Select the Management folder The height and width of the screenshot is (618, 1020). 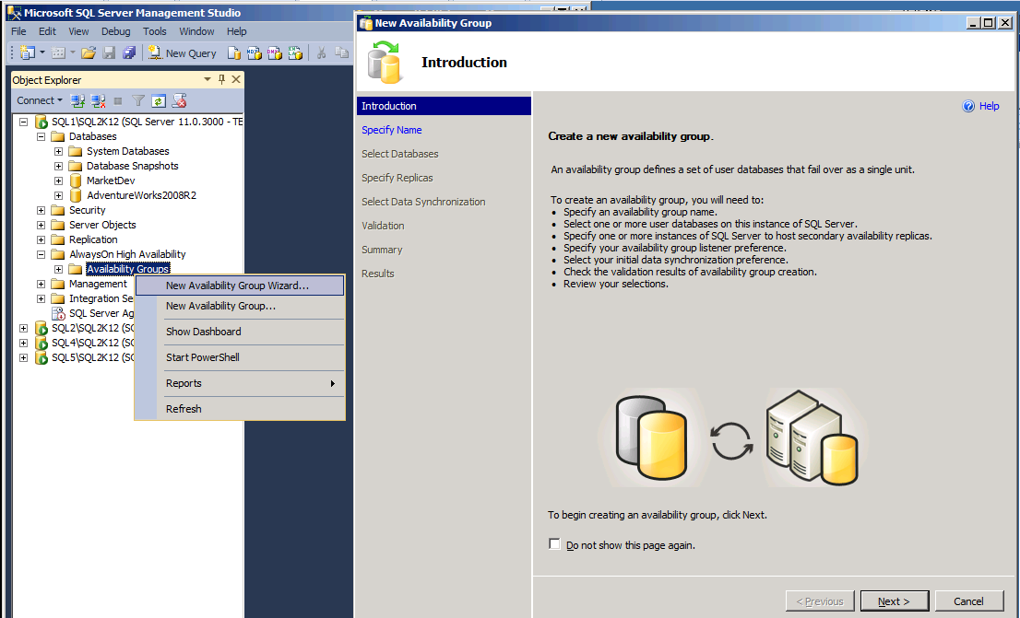[x=98, y=284]
